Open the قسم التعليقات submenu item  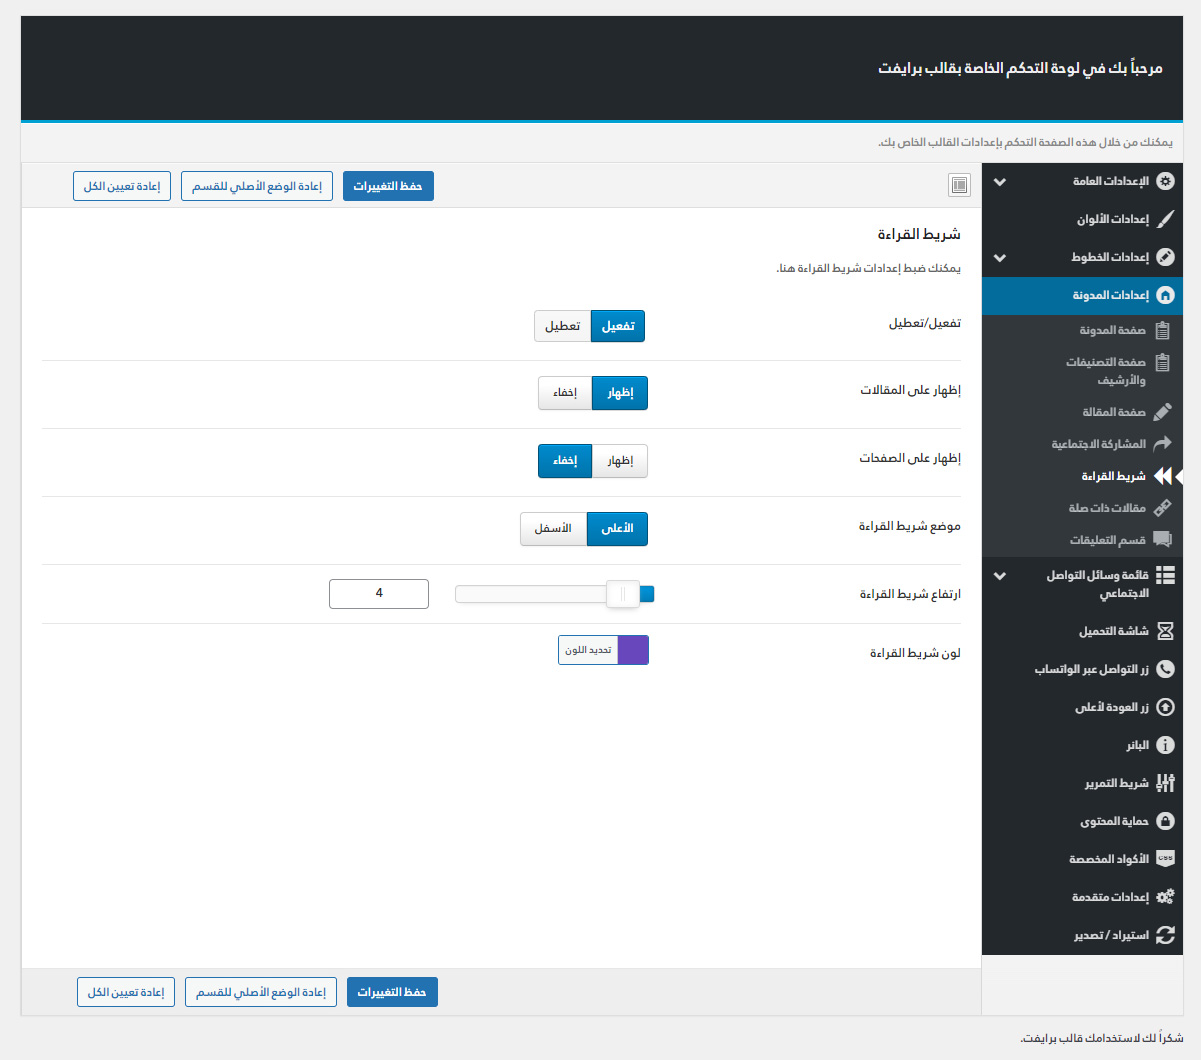click(1107, 540)
